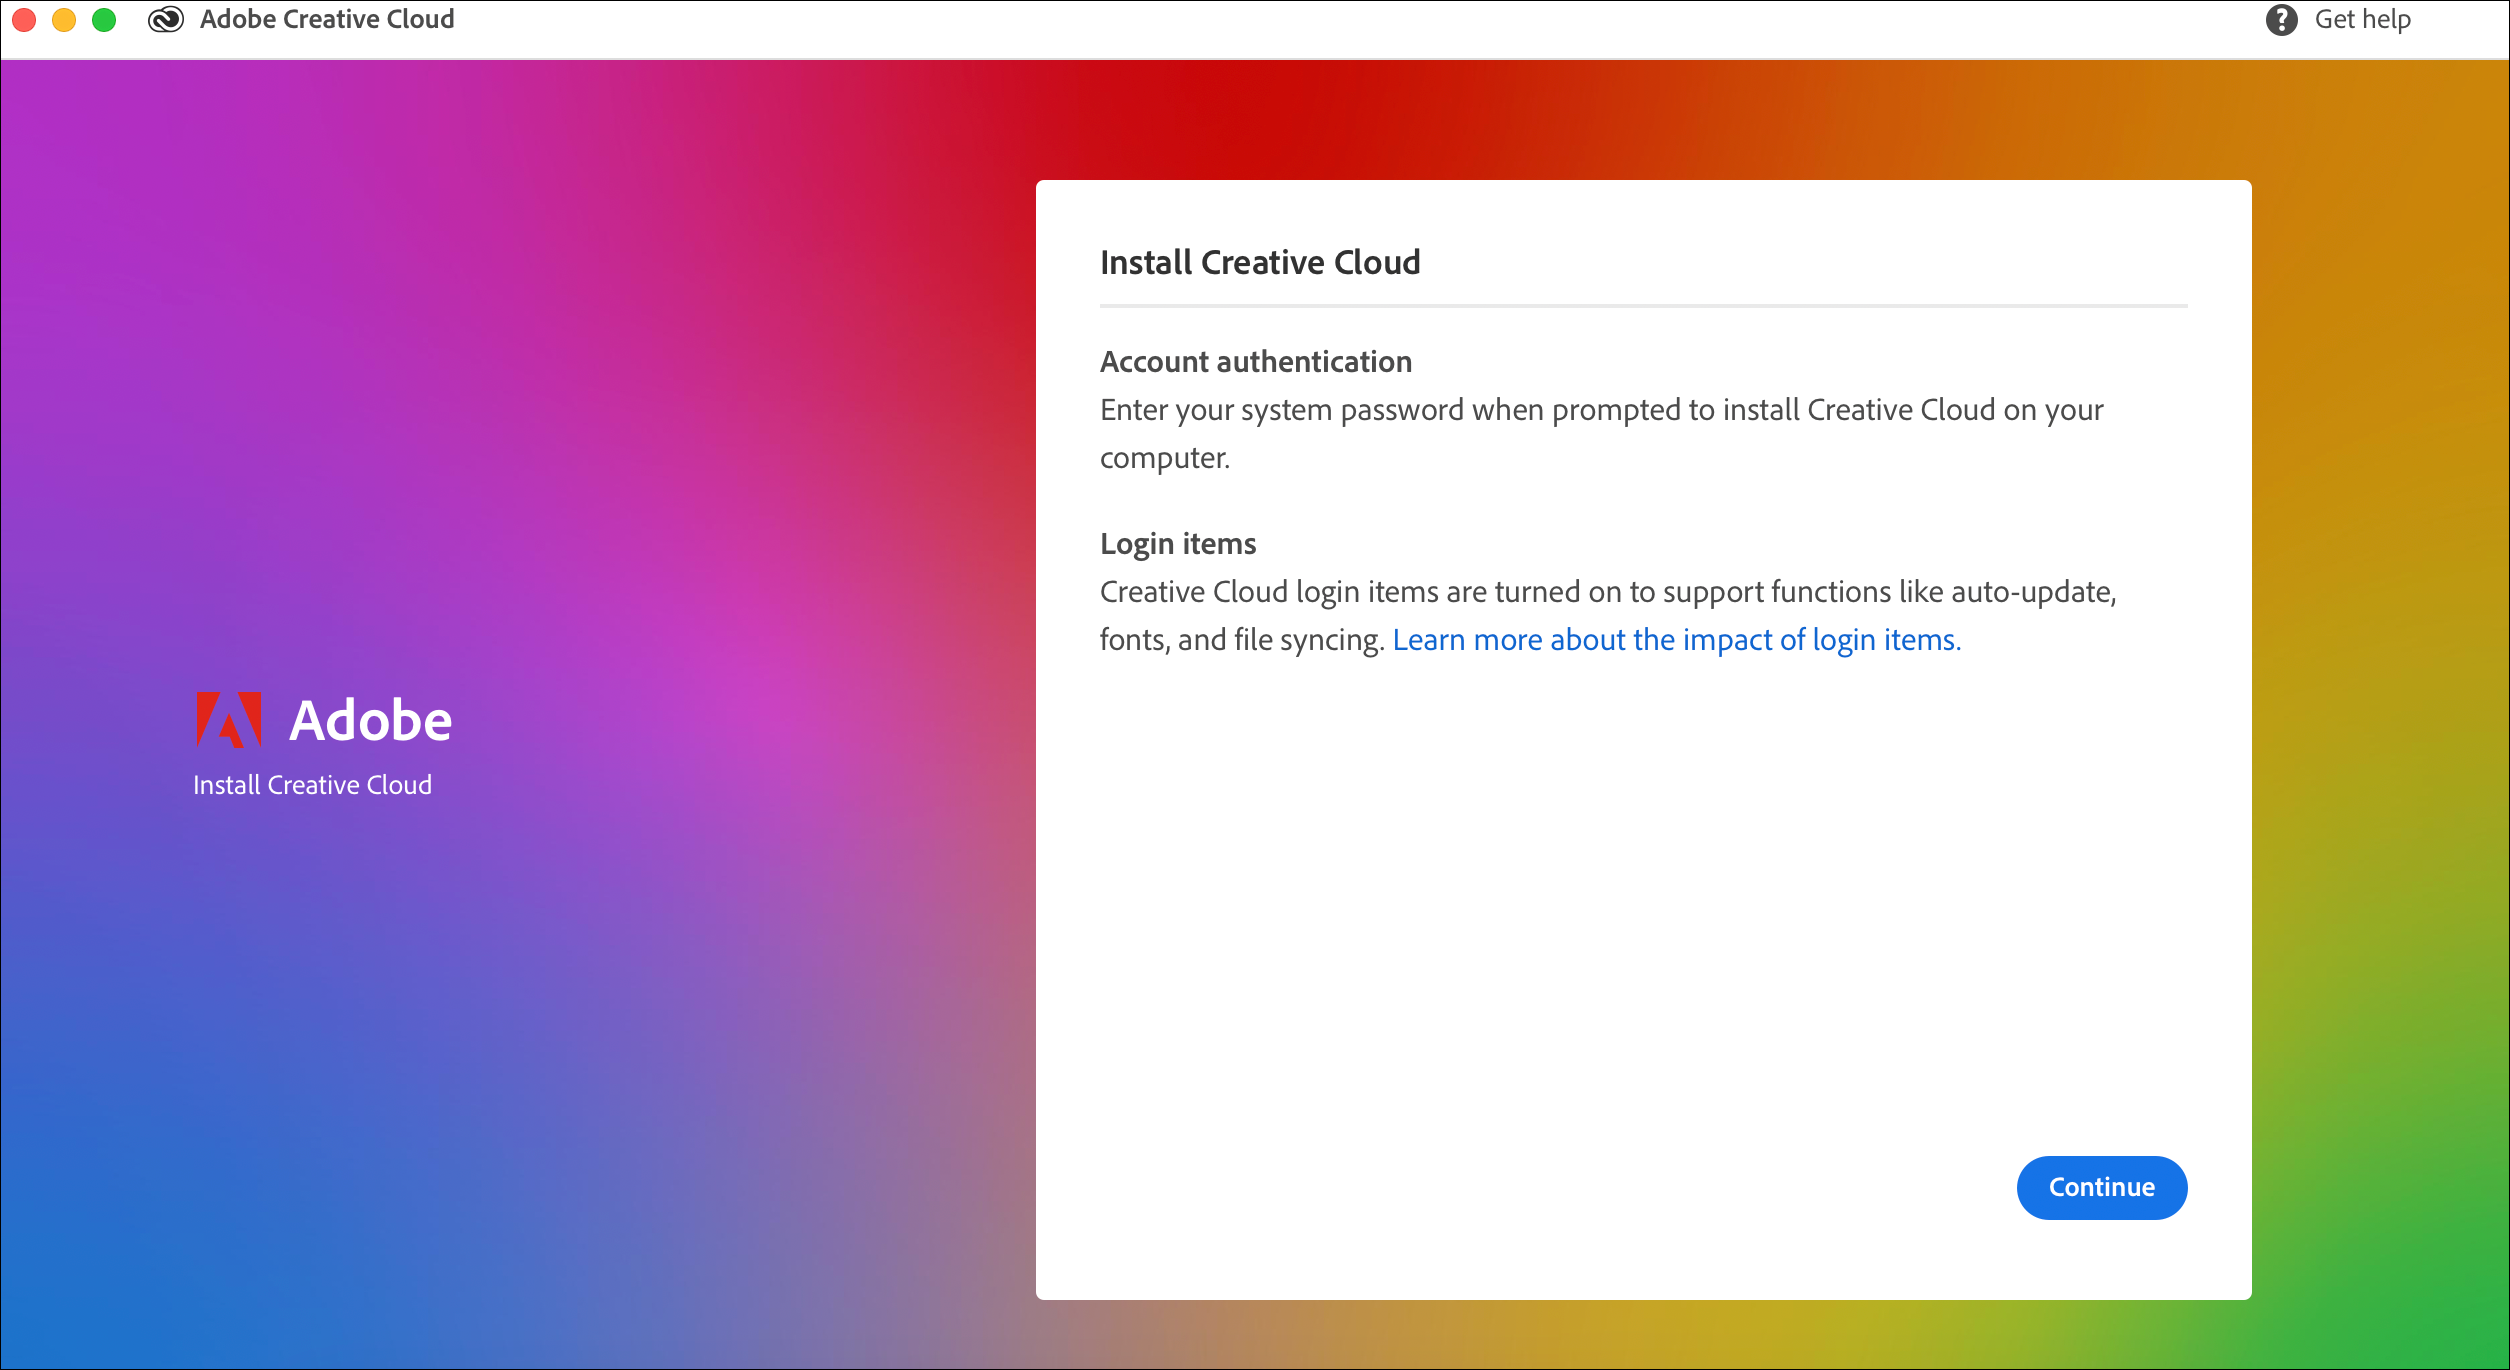The height and width of the screenshot is (1370, 2510).
Task: Click the yellow minimize button
Action: (x=63, y=18)
